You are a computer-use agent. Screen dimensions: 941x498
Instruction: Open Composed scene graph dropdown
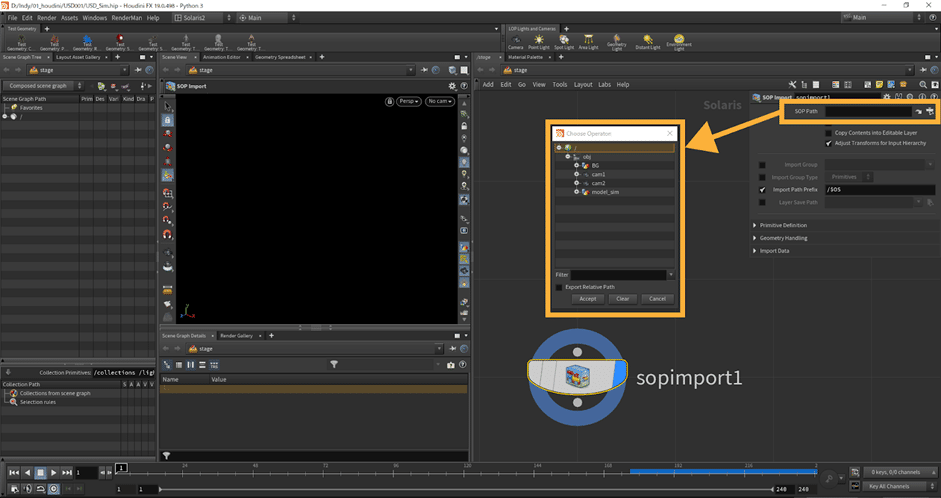43,86
